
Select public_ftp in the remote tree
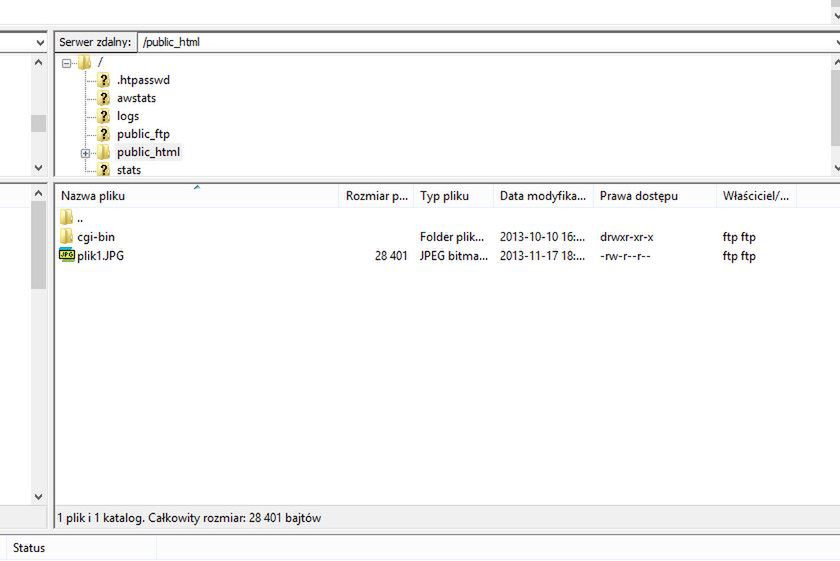[x=143, y=134]
